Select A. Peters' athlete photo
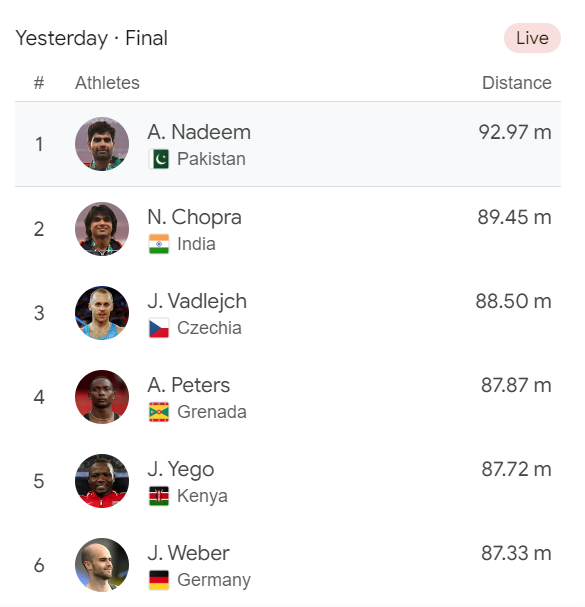 [102, 397]
